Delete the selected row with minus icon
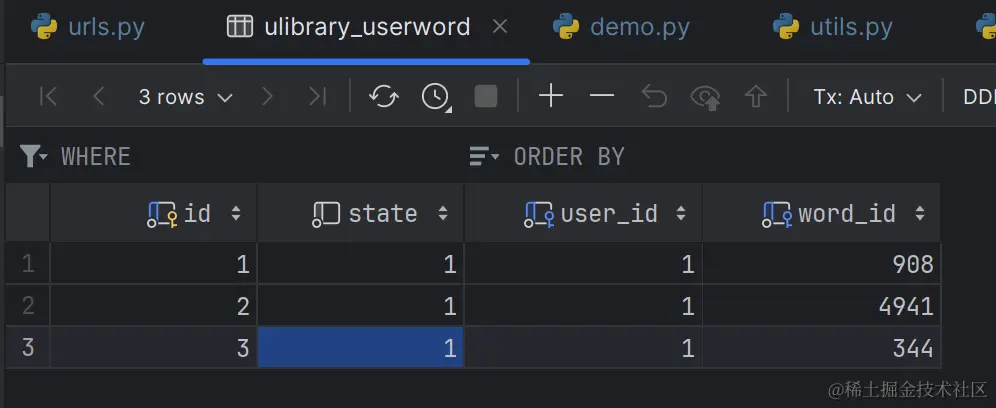The image size is (996, 408). (602, 97)
